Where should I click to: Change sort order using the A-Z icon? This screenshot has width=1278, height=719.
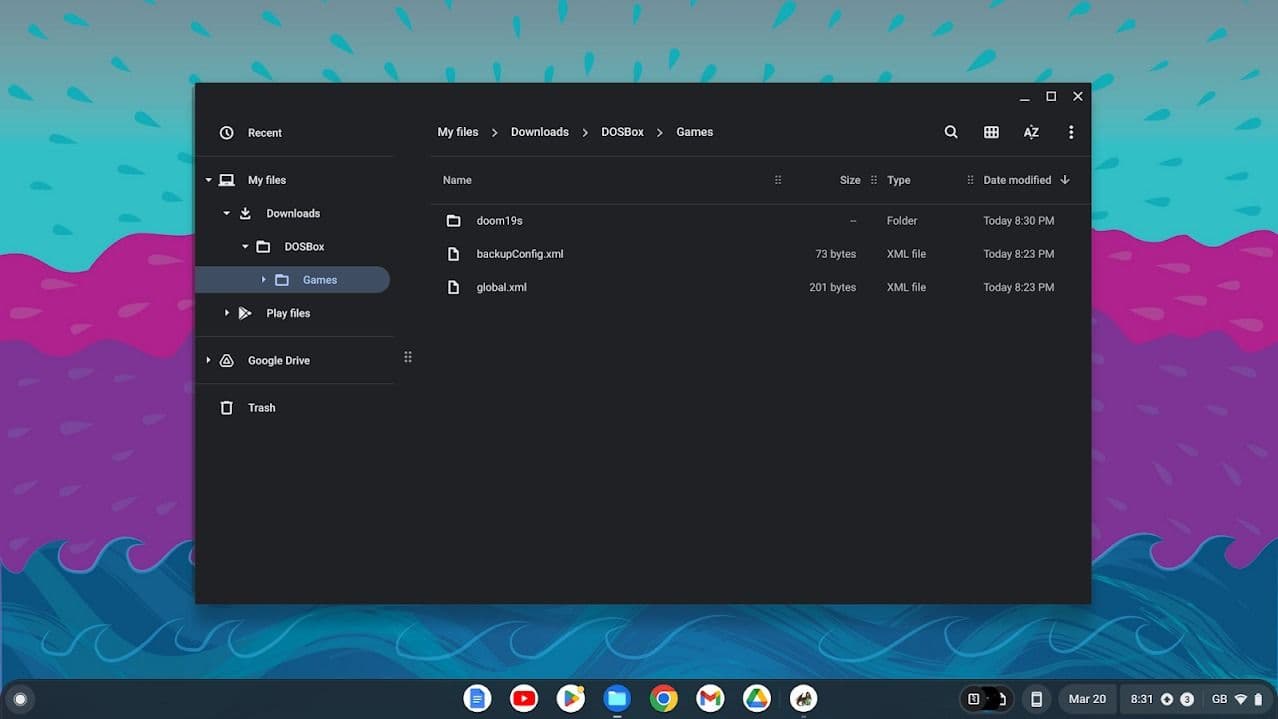point(1030,131)
